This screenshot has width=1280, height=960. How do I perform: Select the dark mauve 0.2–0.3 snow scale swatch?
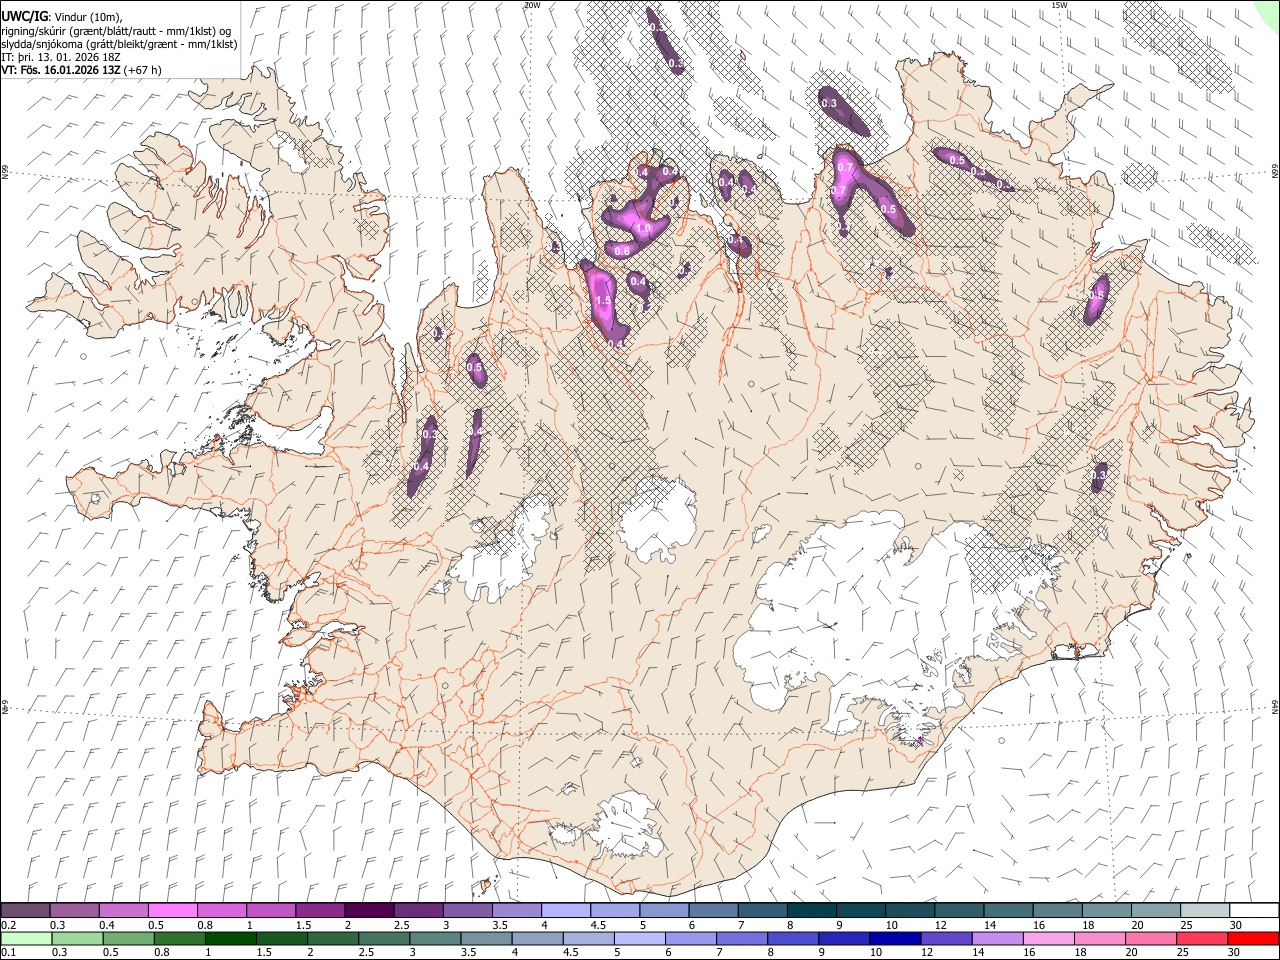27,911
